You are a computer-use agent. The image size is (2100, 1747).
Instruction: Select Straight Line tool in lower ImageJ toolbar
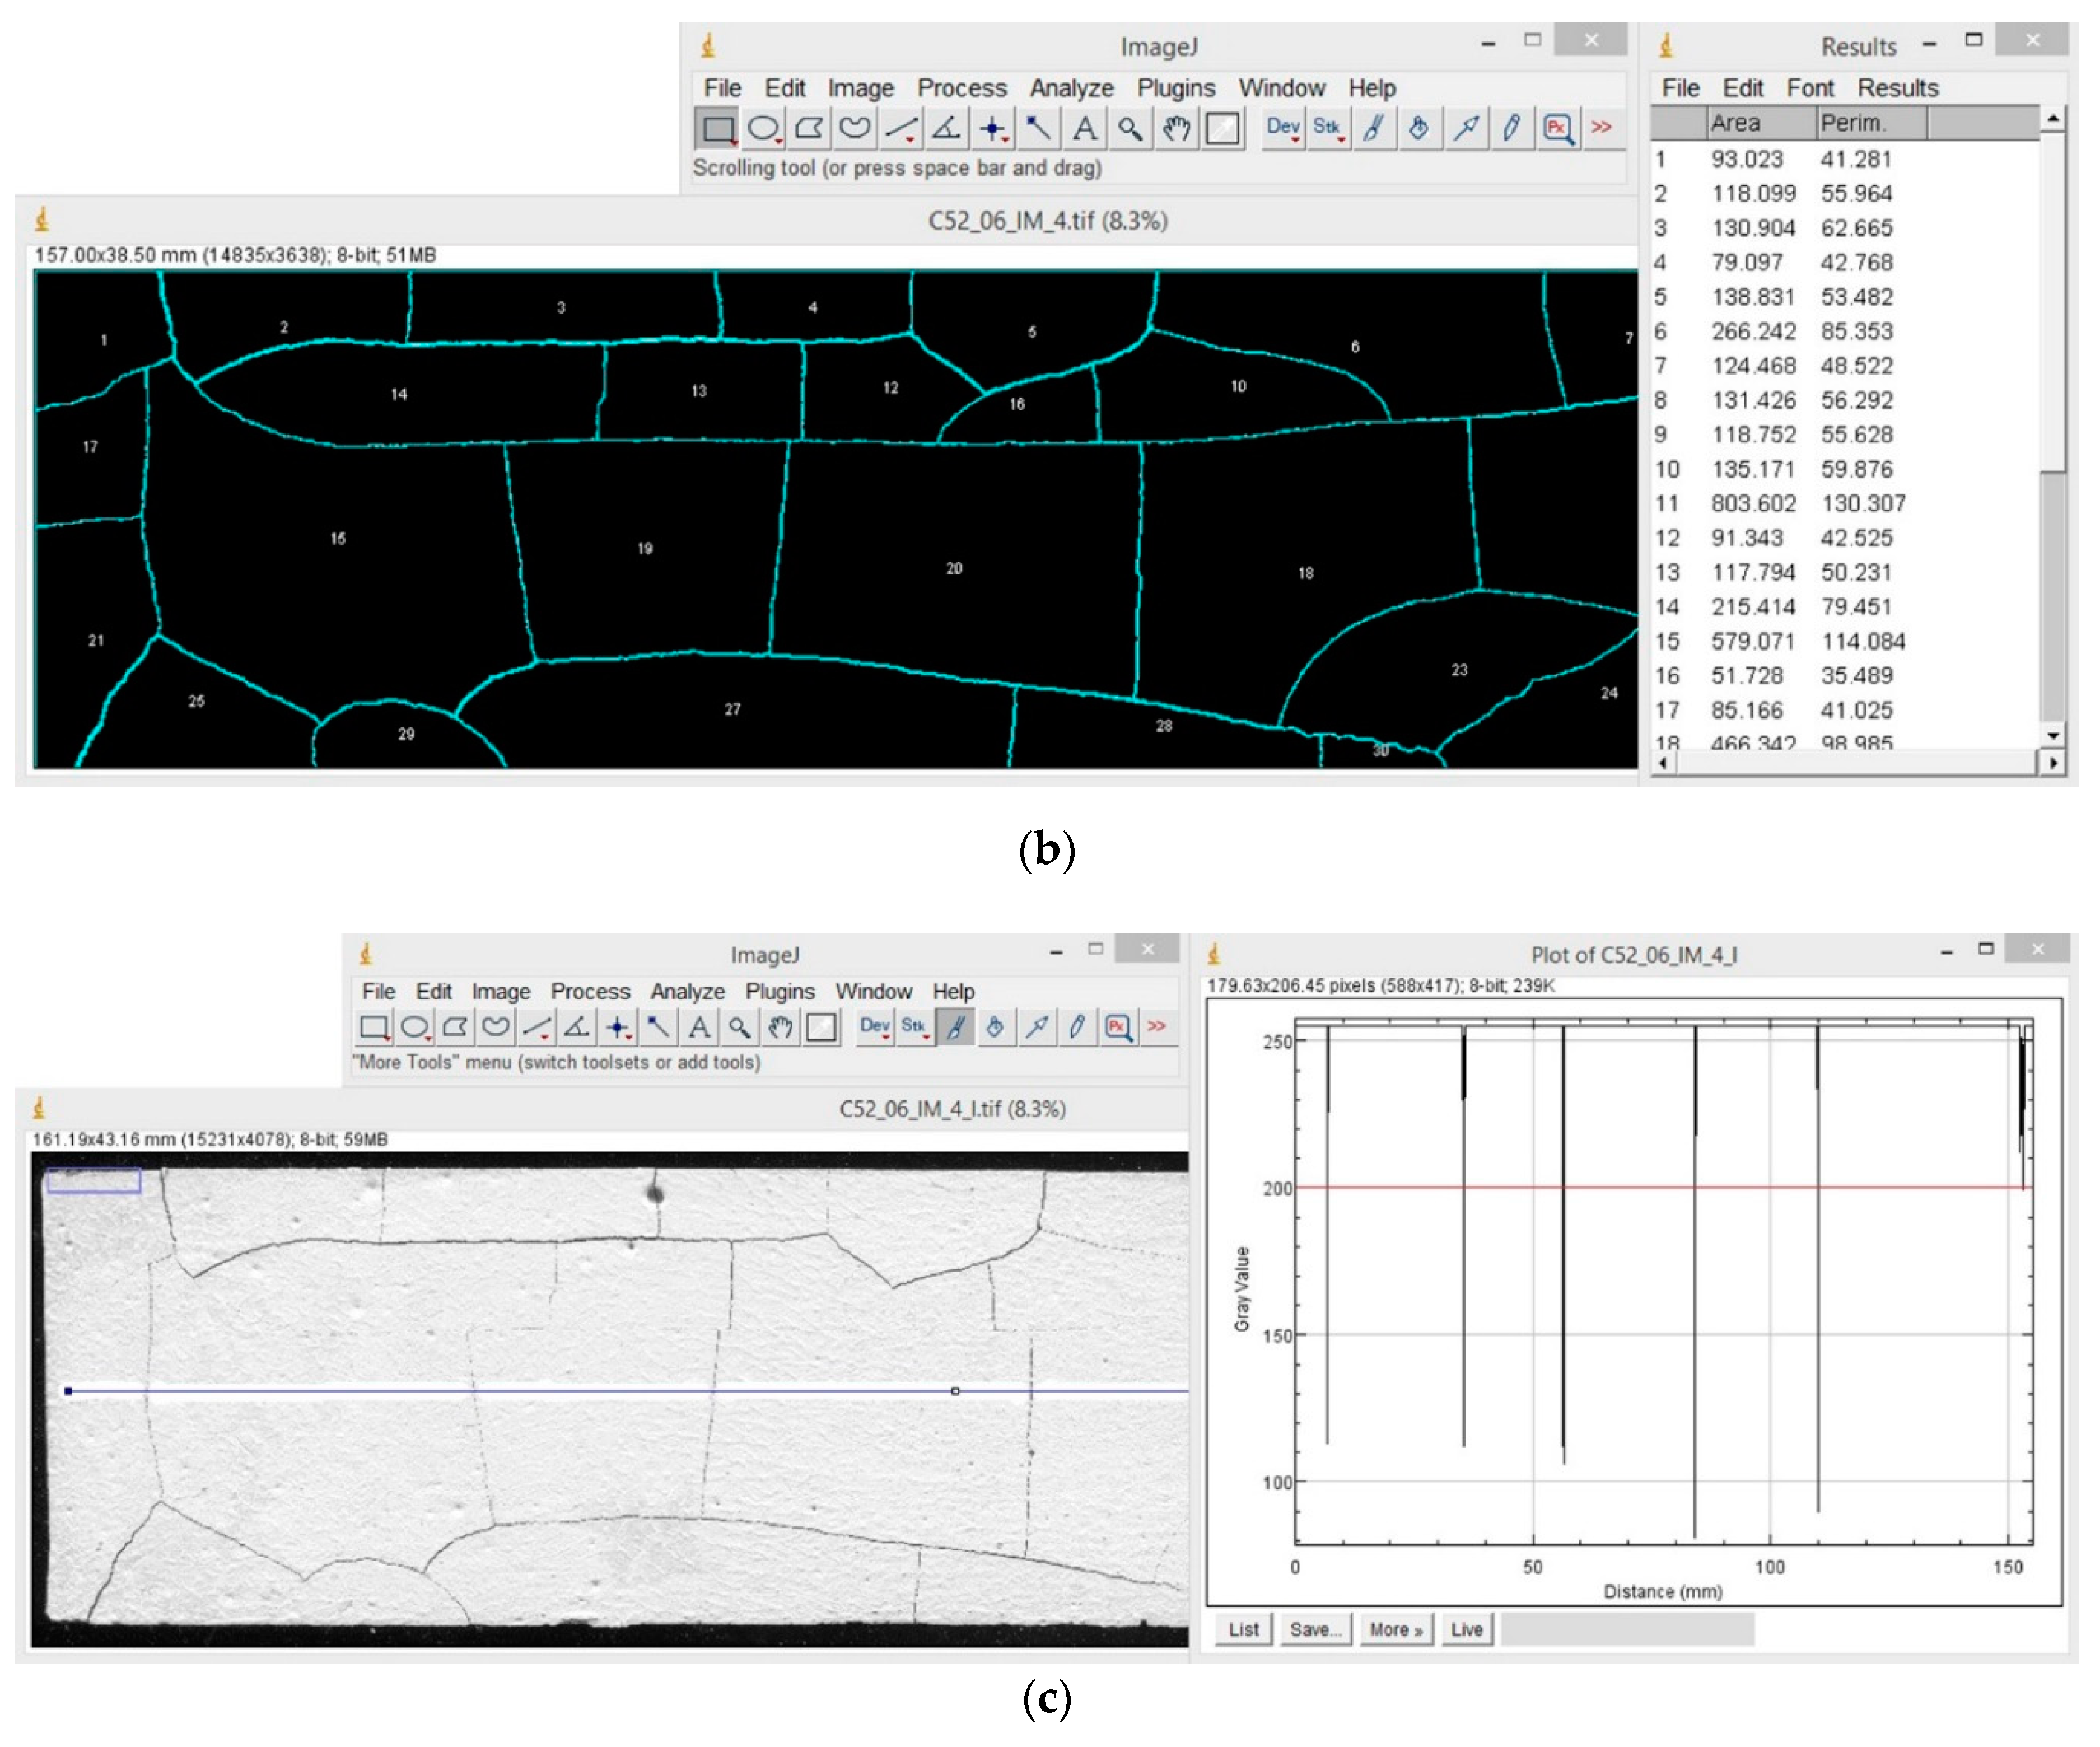[537, 1027]
